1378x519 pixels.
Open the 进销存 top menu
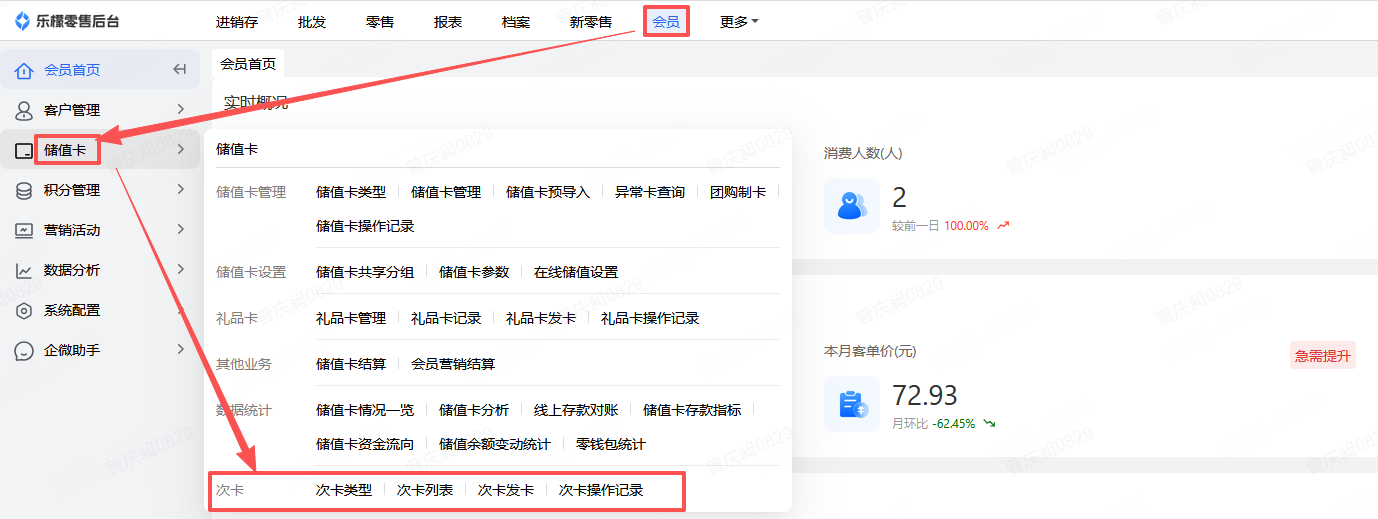pos(237,21)
